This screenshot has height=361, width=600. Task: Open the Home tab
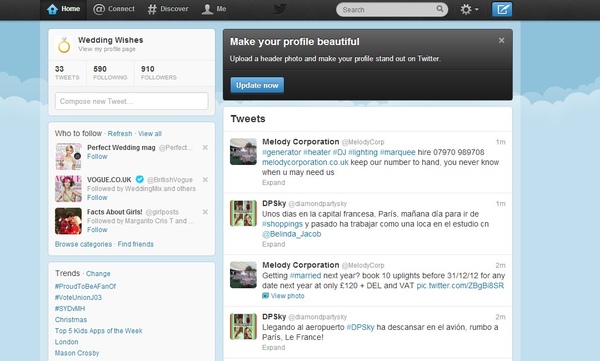(64, 9)
